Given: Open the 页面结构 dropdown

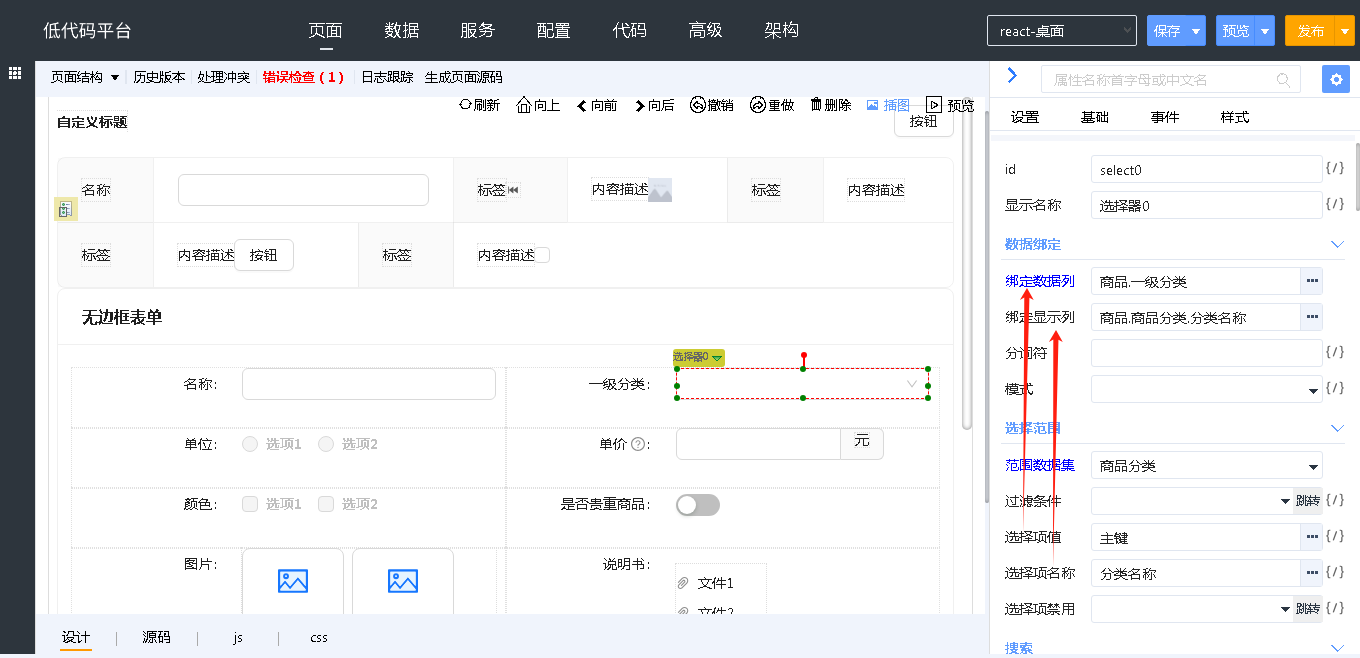Looking at the screenshot, I should coord(85,77).
